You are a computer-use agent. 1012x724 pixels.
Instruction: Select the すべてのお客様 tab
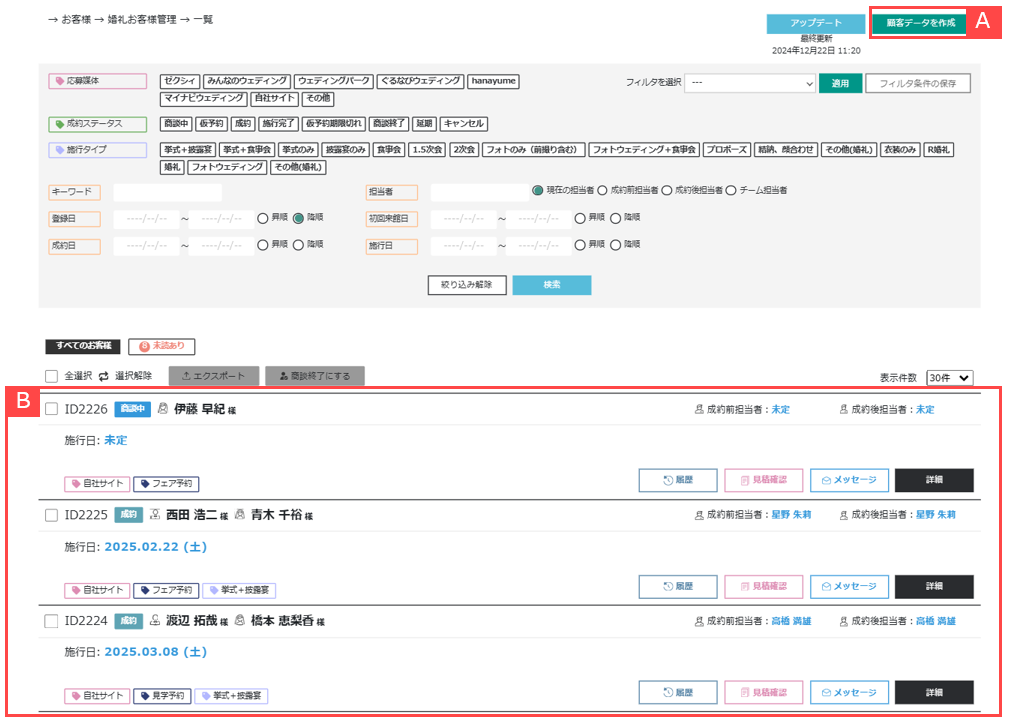[x=82, y=347]
